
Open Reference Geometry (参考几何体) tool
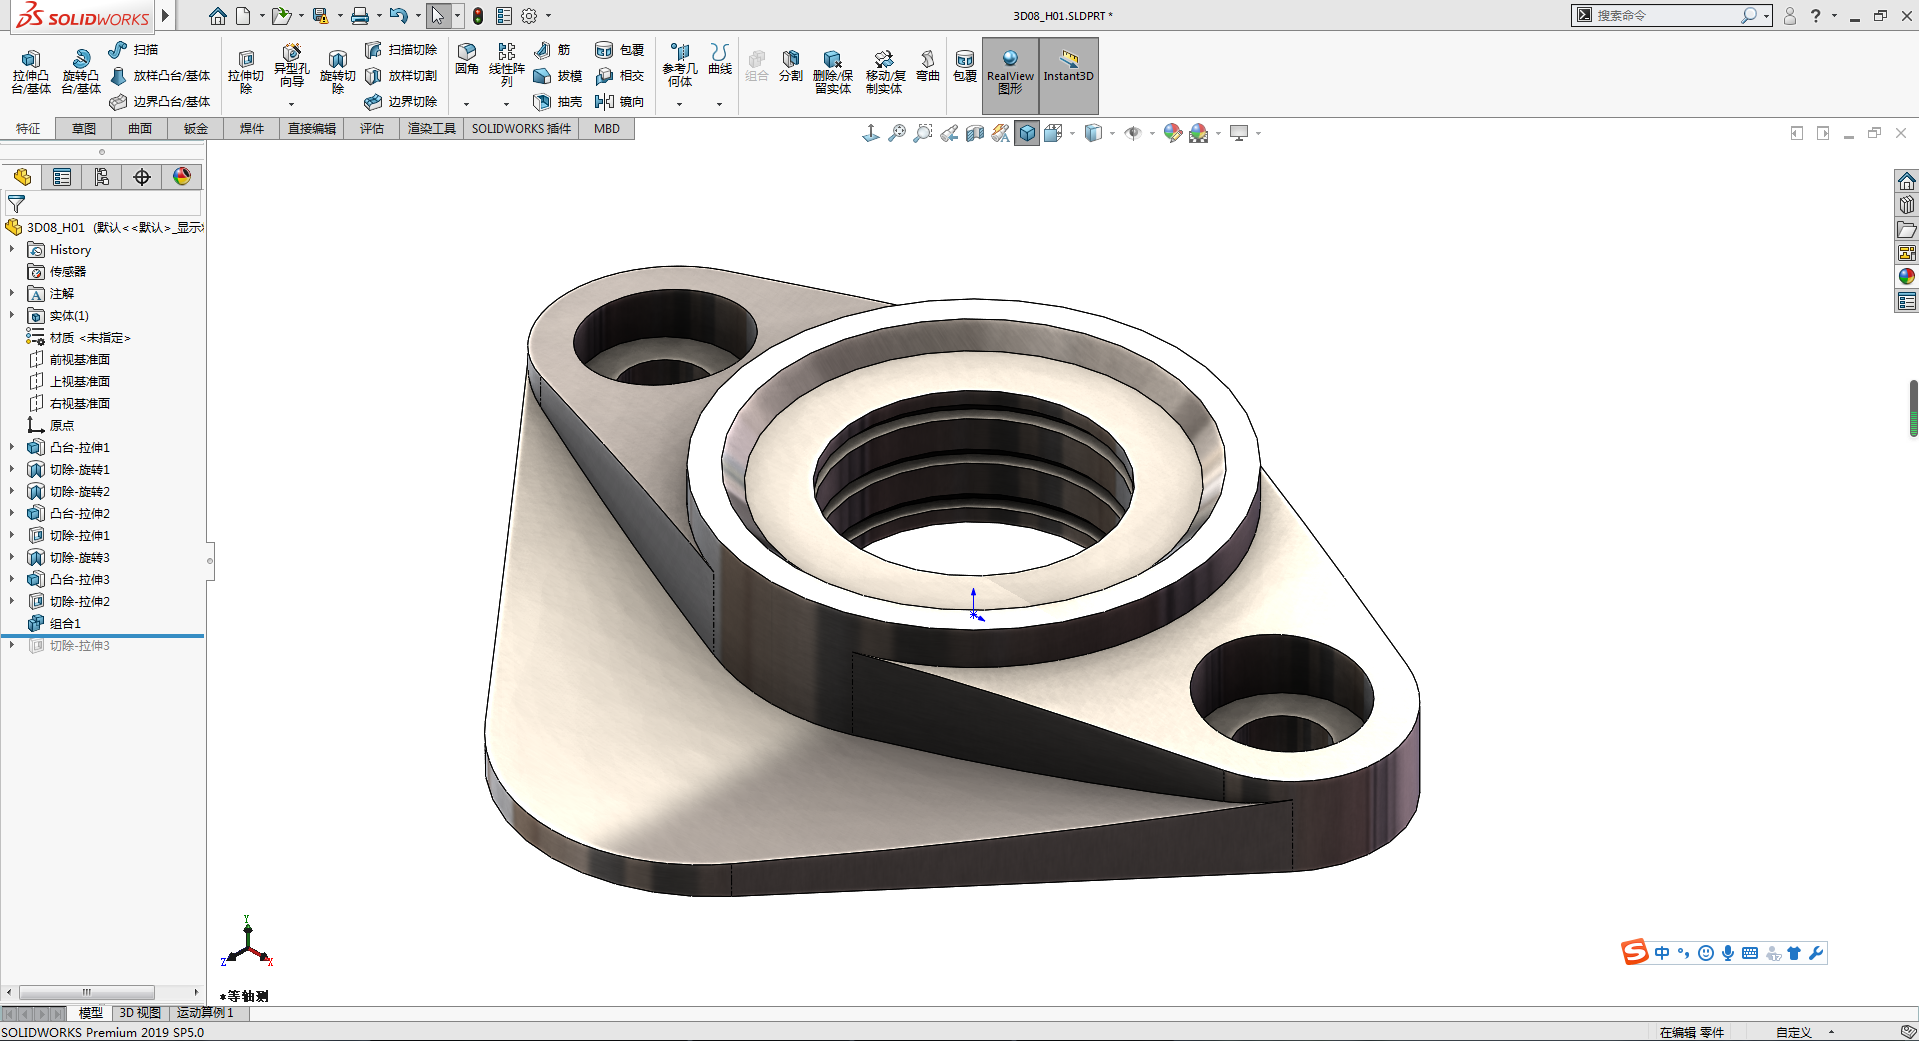680,65
